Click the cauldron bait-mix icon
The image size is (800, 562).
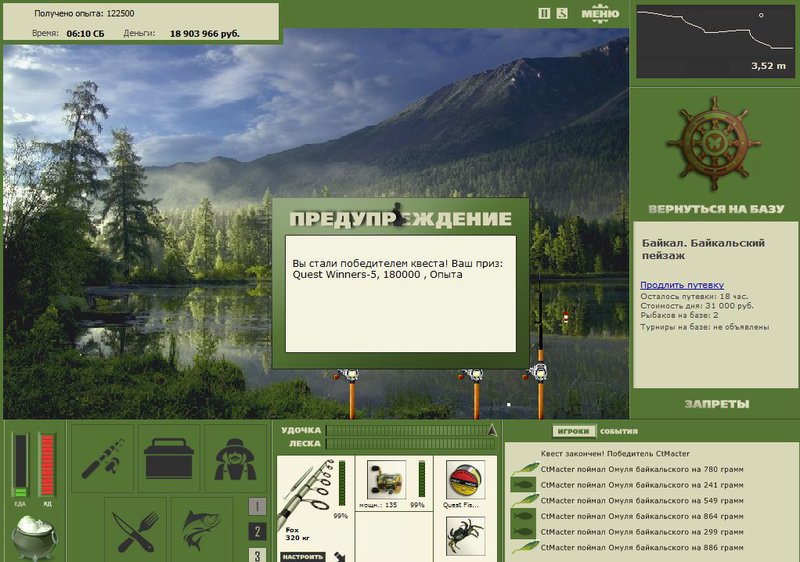coord(34,537)
